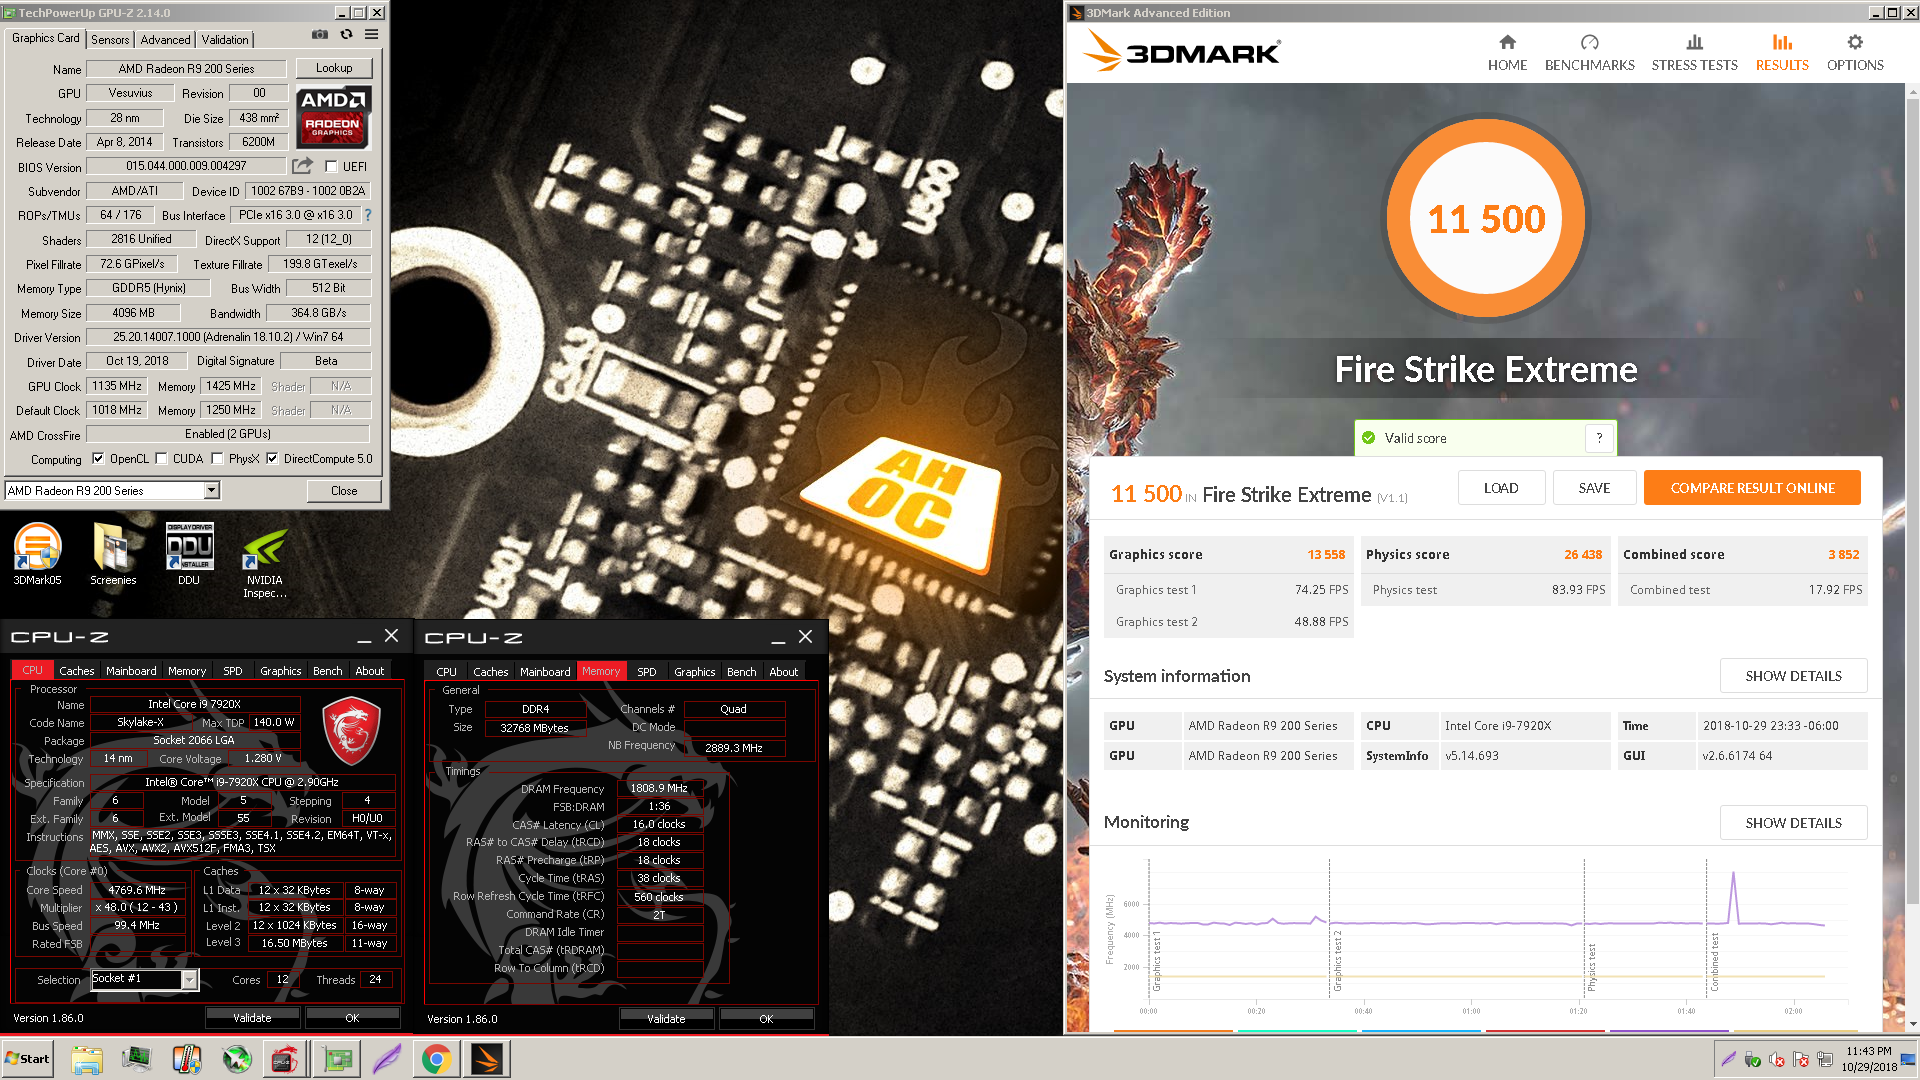This screenshot has height=1080, width=1920.
Task: Click the Lookup button in GPU-Z
Action: (x=334, y=68)
